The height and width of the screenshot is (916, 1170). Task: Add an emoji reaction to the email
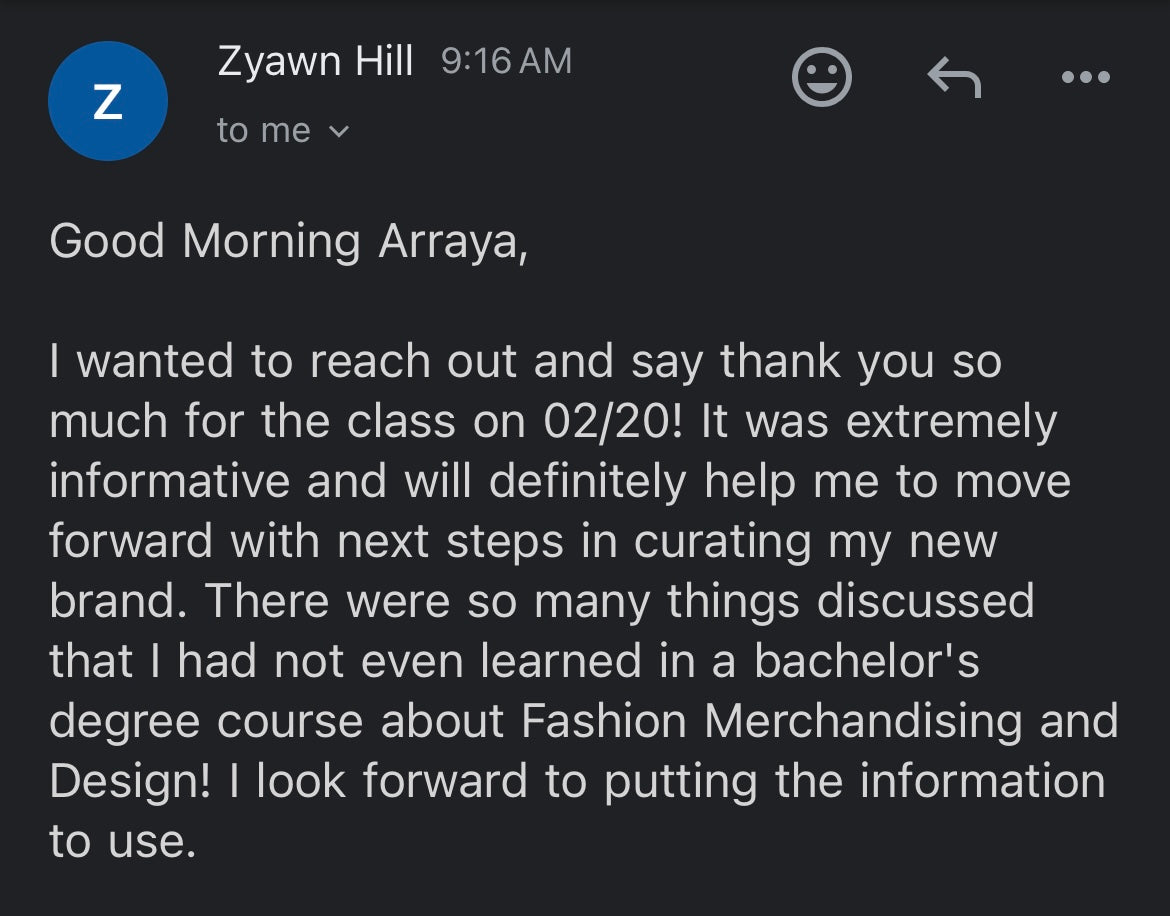point(821,77)
